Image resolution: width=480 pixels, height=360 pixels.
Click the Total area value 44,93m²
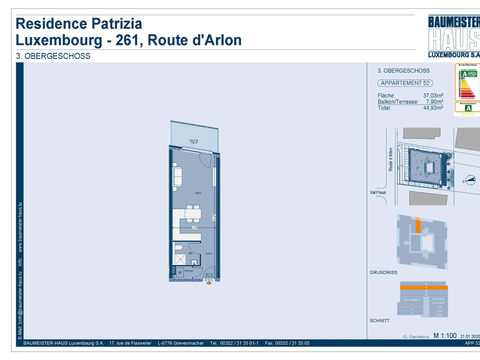pos(433,108)
